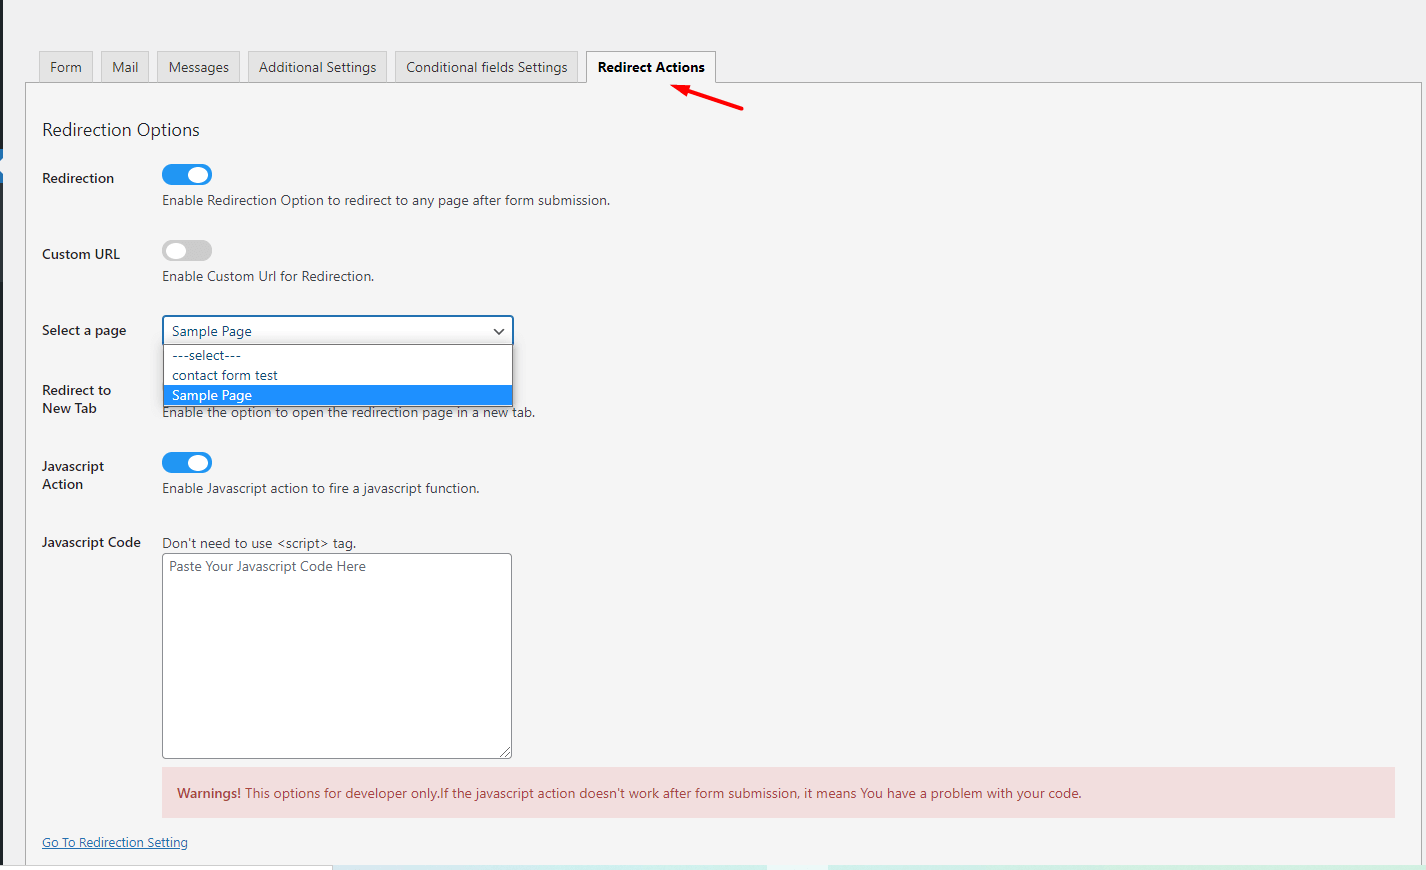Click the Javascript Action label
Screen dimensions: 1426x870
[x=73, y=475]
